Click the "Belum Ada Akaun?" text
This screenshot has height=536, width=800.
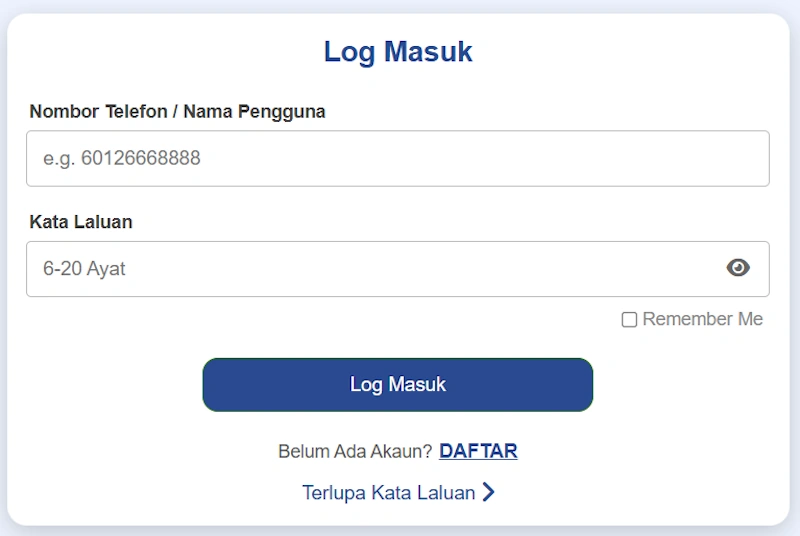355,451
